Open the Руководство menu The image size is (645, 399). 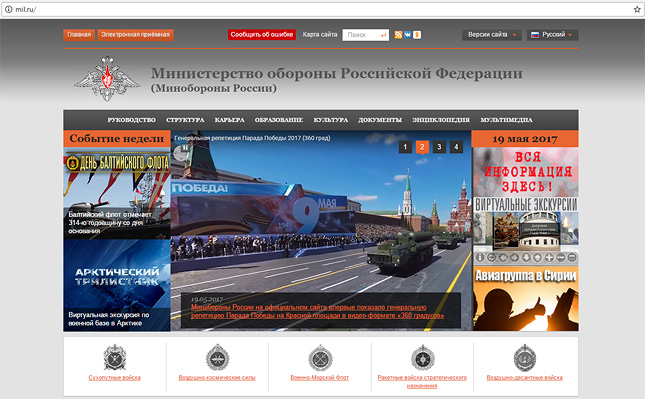point(132,120)
